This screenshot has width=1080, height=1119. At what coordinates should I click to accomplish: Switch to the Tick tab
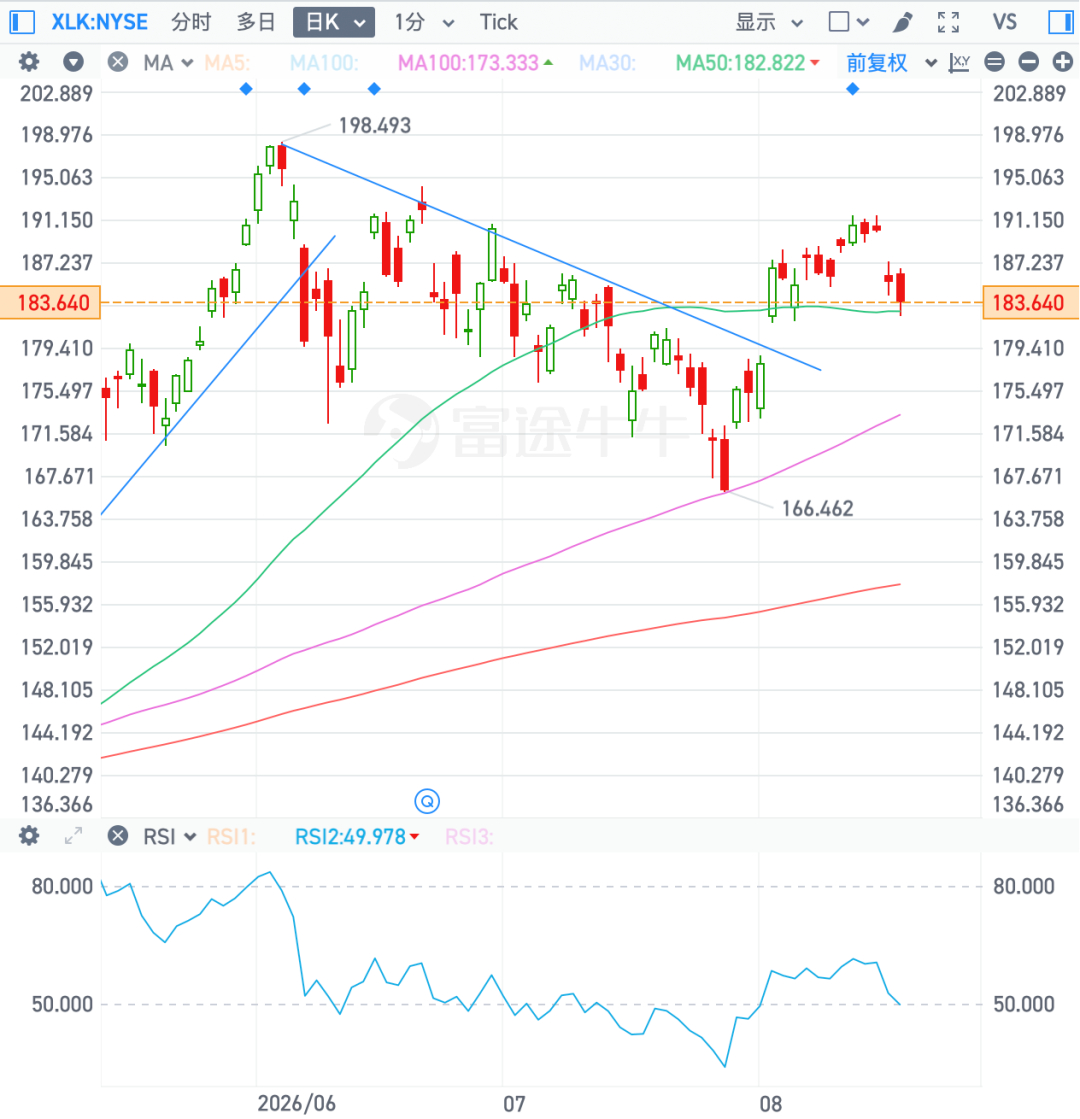(498, 22)
